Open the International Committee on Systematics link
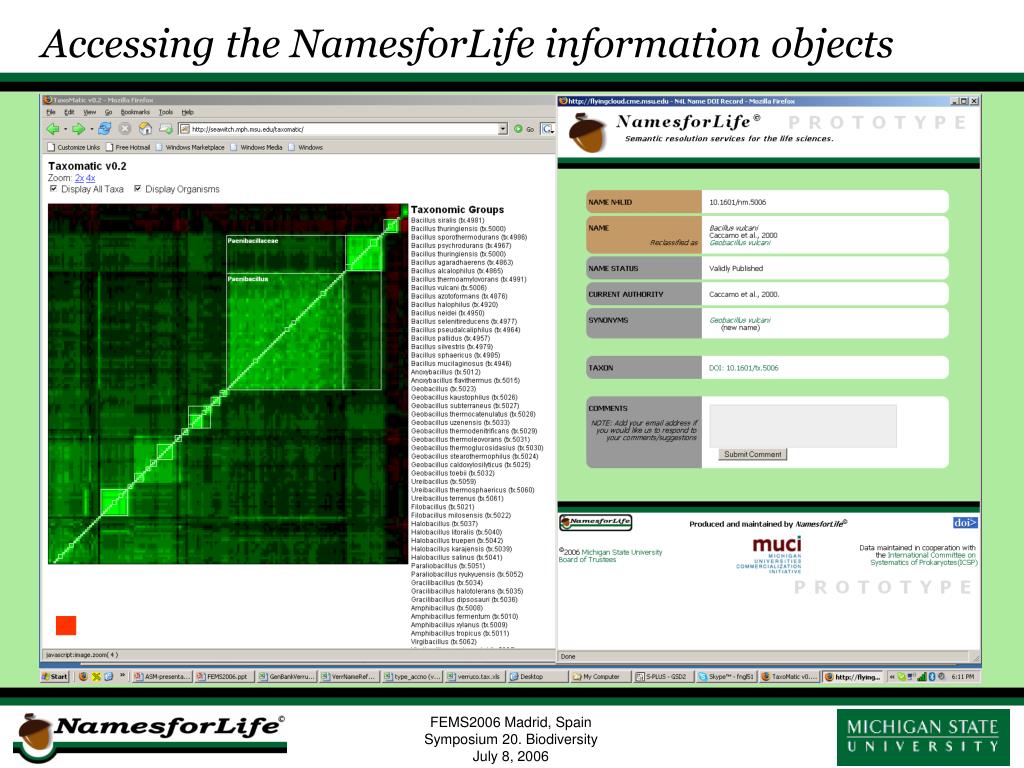Screen dimensions: 1024x768 [923, 559]
